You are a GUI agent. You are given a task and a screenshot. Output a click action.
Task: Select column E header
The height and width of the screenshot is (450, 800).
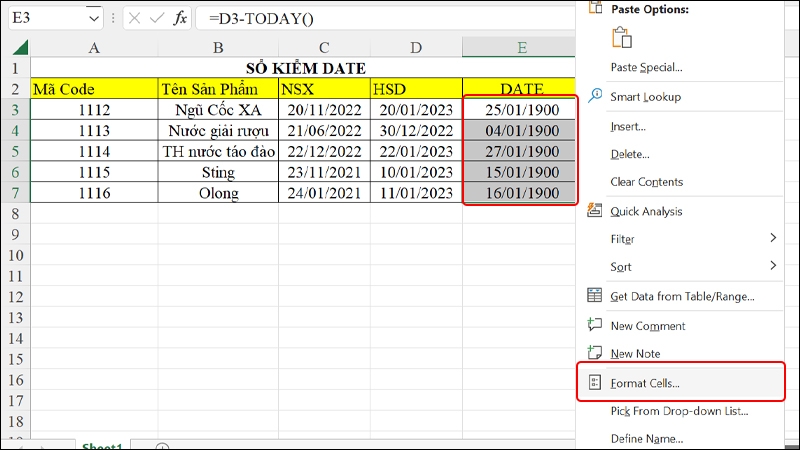518,48
